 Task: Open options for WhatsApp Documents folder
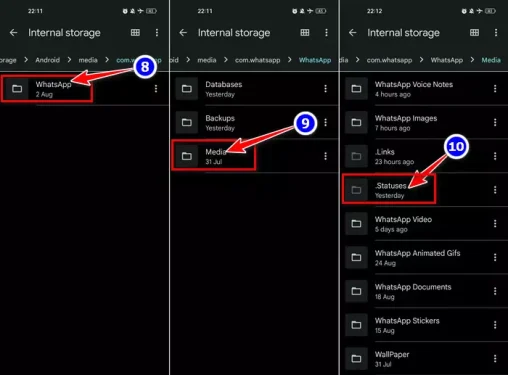click(495, 291)
